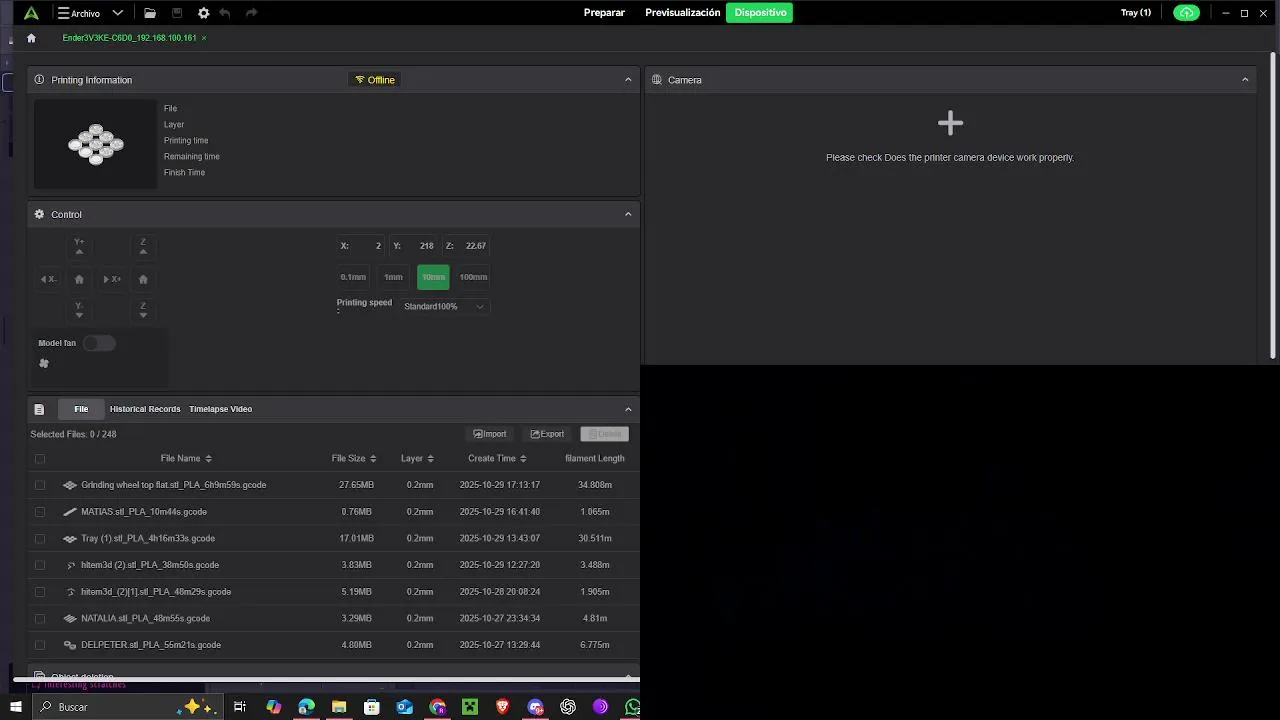
Task: Tick checkbox for NATALIA.stl file
Action: pyautogui.click(x=40, y=618)
